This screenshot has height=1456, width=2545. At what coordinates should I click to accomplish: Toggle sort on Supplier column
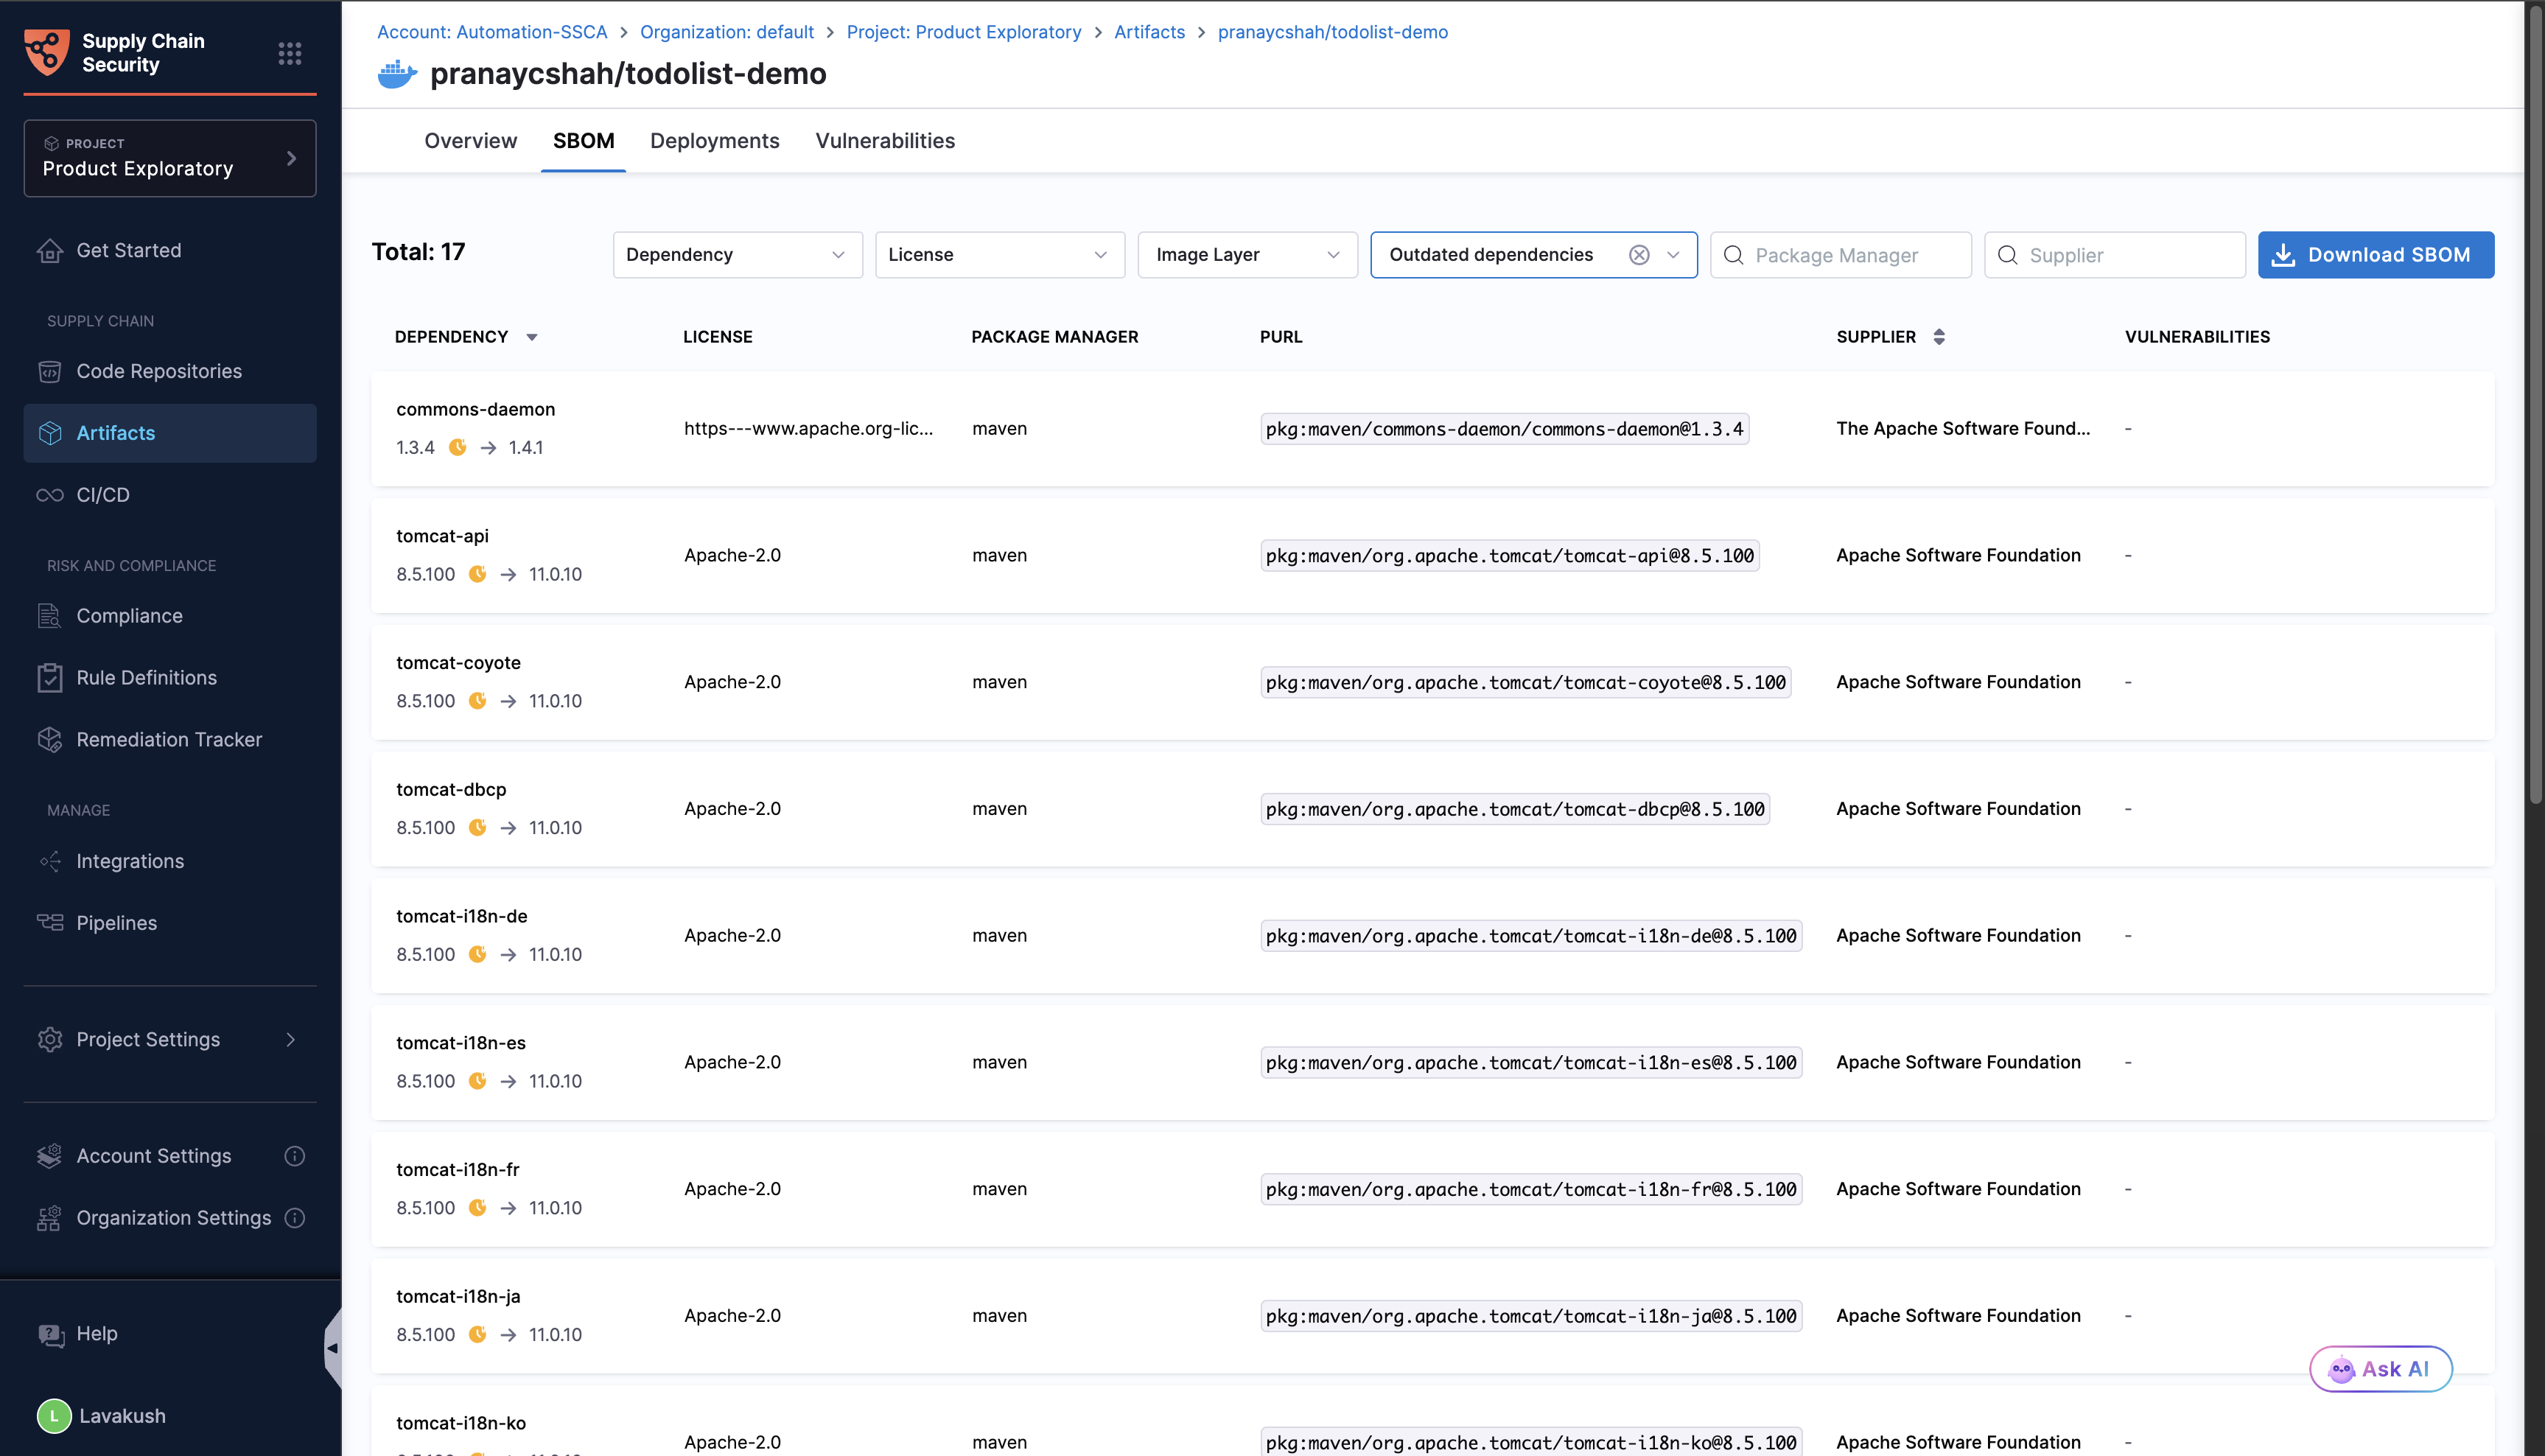pos(1938,337)
